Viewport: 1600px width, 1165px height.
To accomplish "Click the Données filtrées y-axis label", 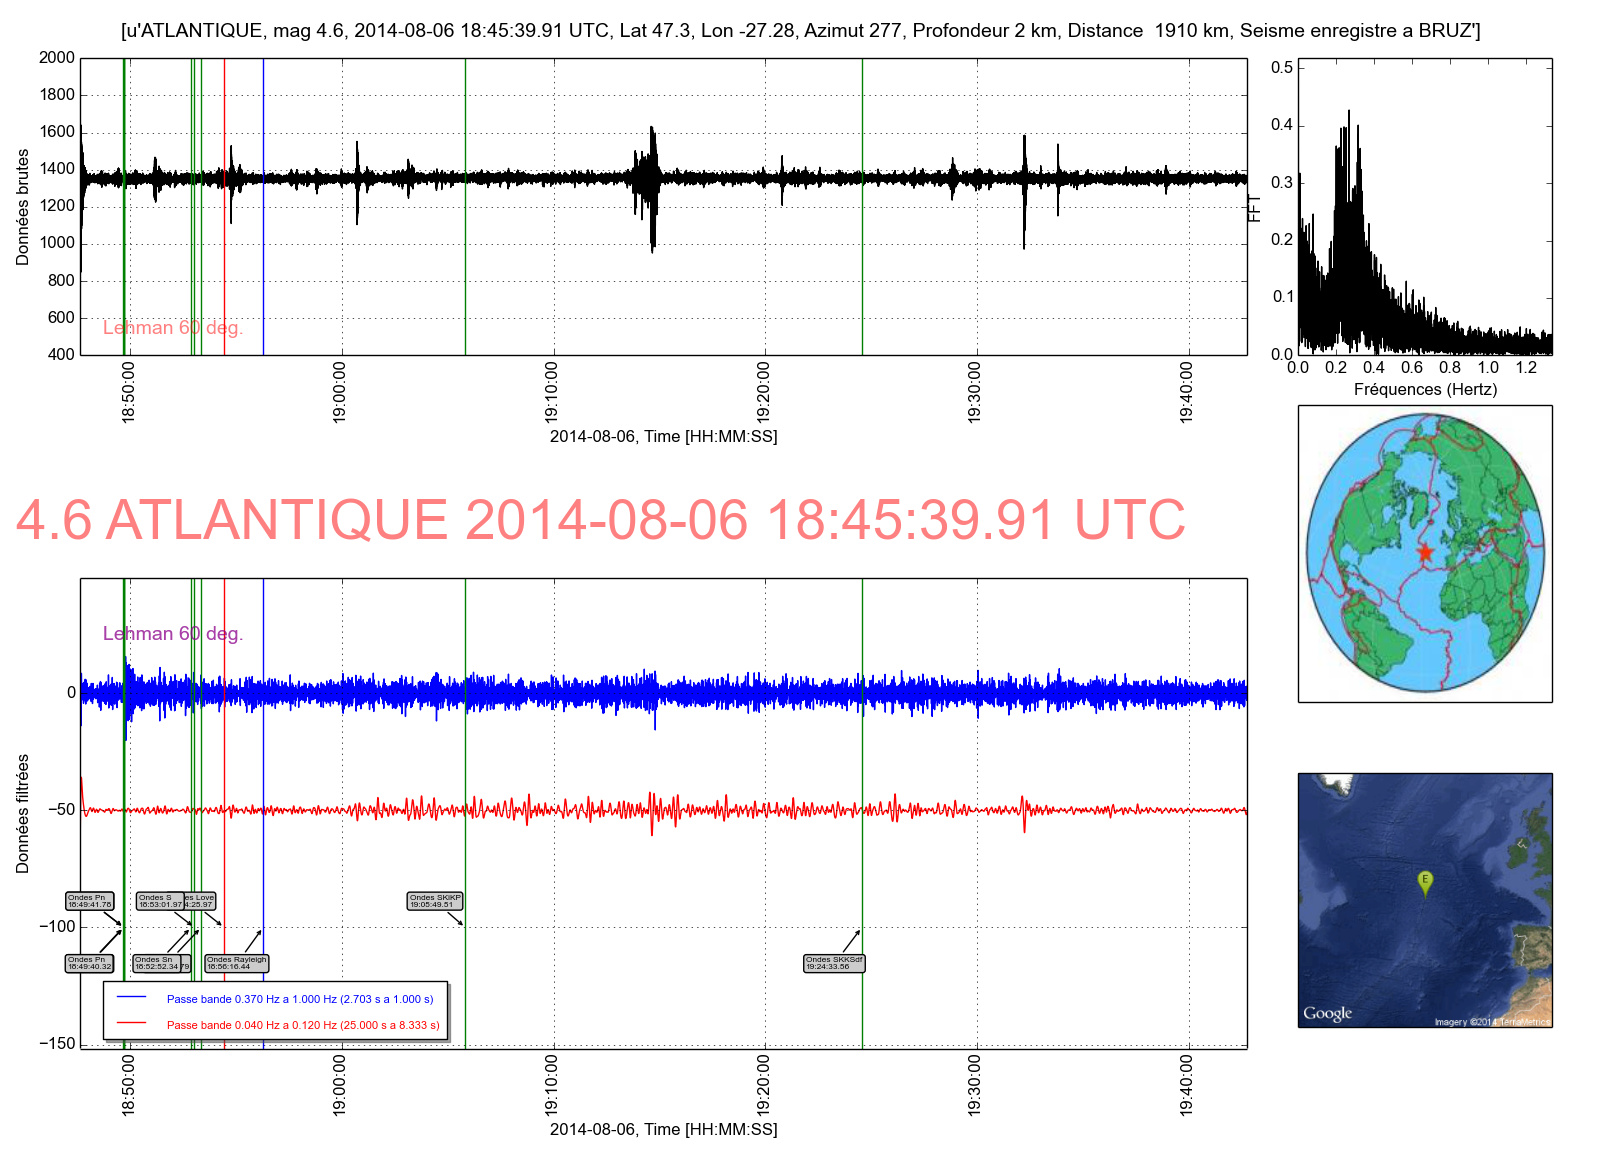I will [x=23, y=813].
